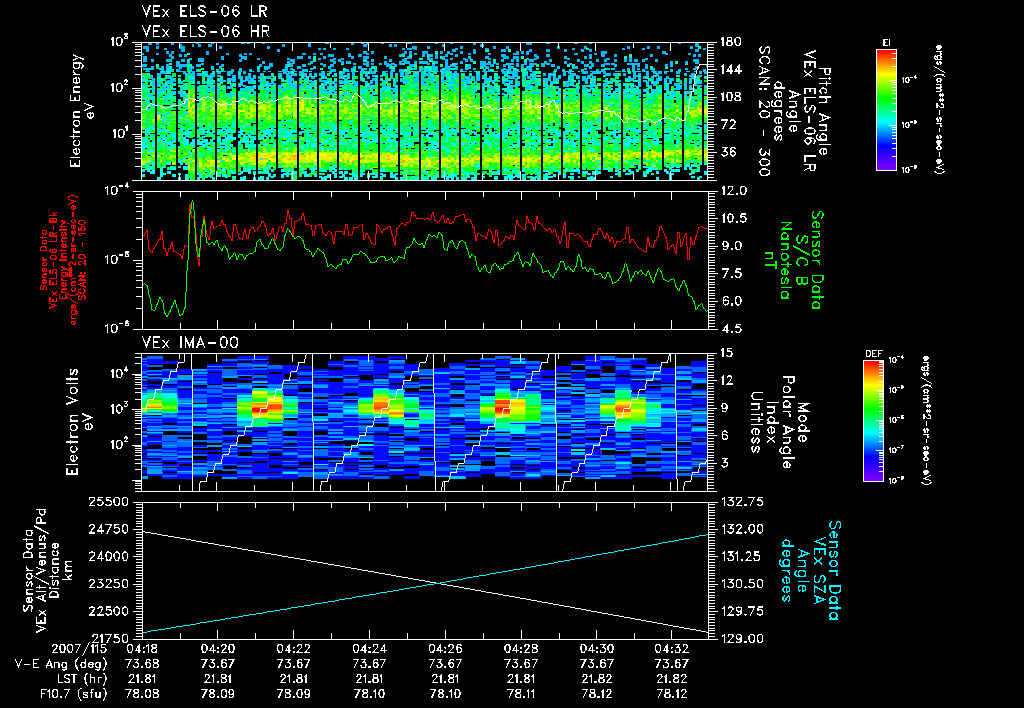1024x708 pixels.
Task: Click the 04:20 time tick label
Action: (x=217, y=649)
